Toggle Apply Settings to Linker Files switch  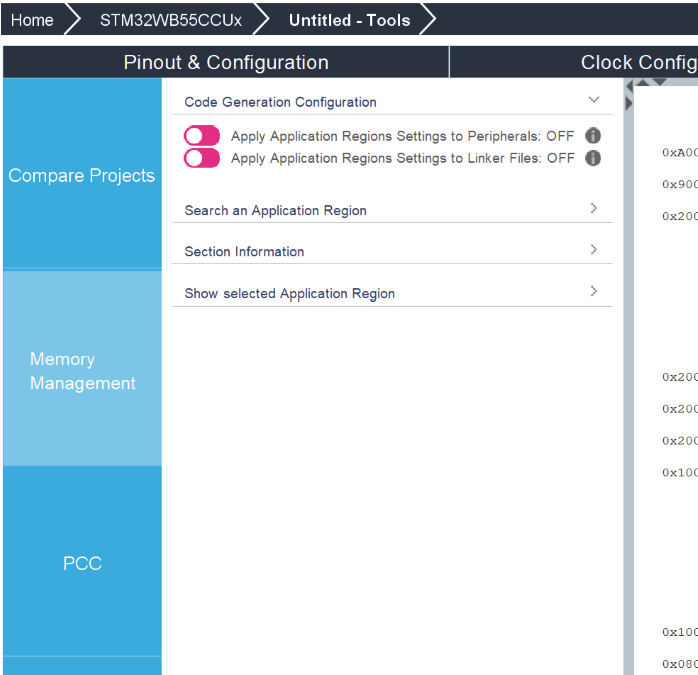click(x=202, y=158)
